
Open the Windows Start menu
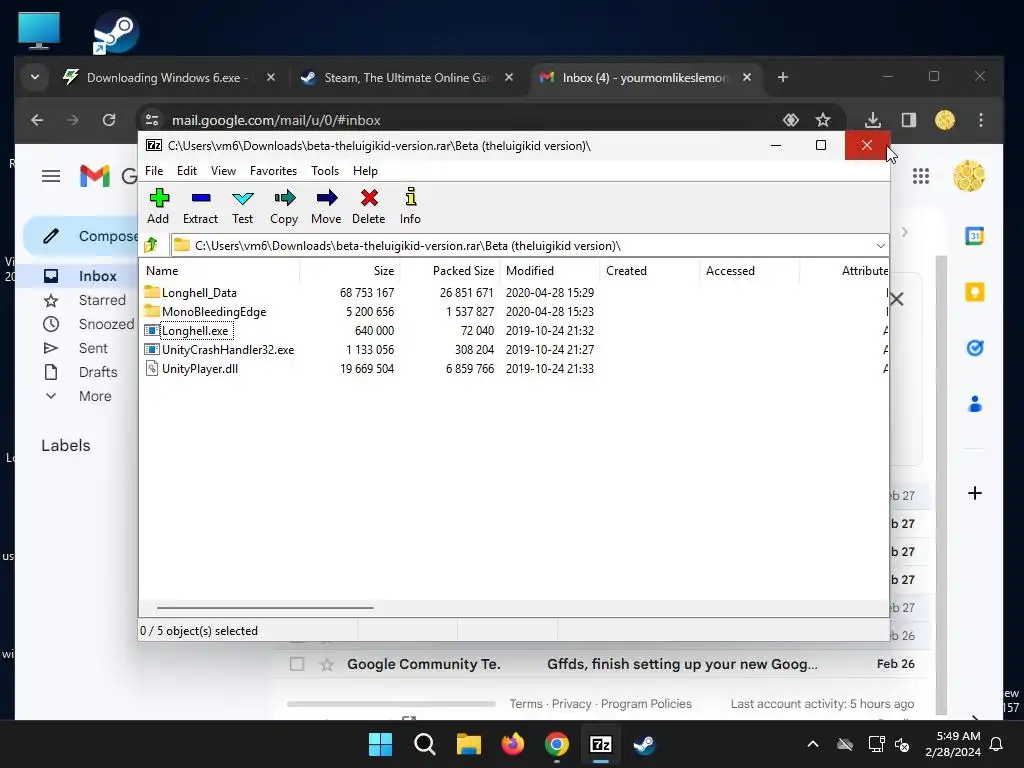click(x=380, y=744)
